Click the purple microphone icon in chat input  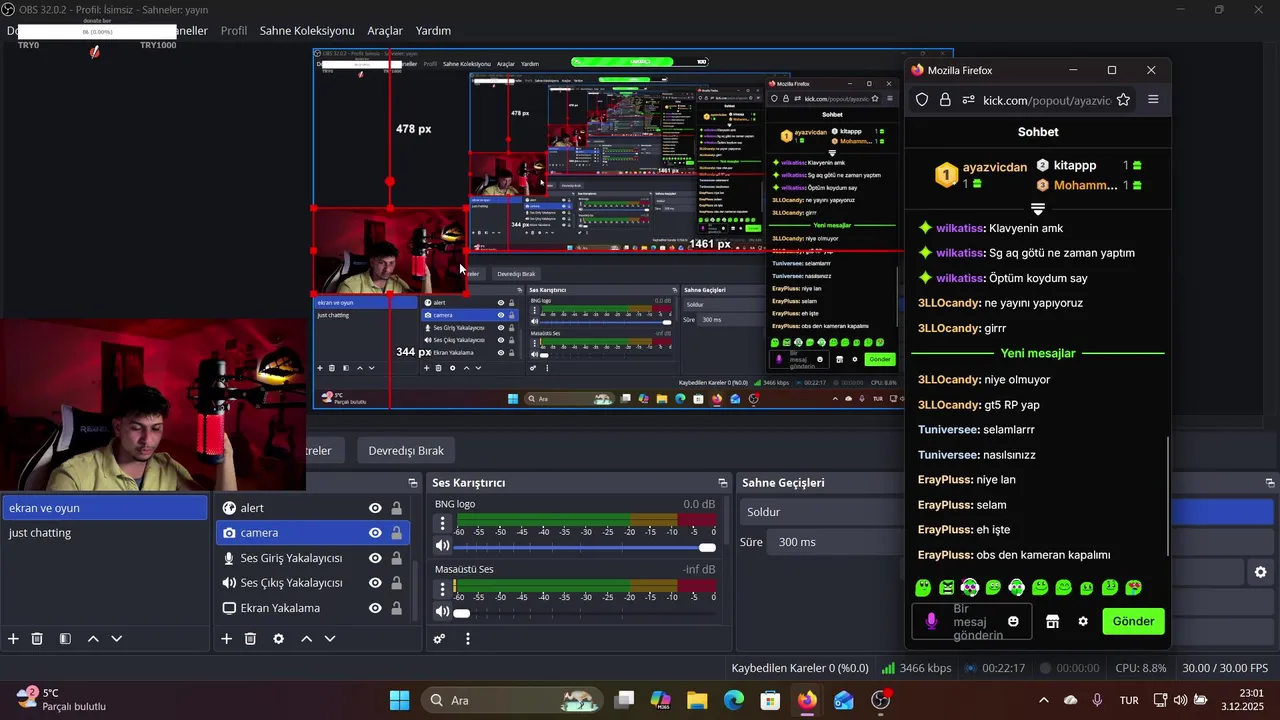point(931,621)
